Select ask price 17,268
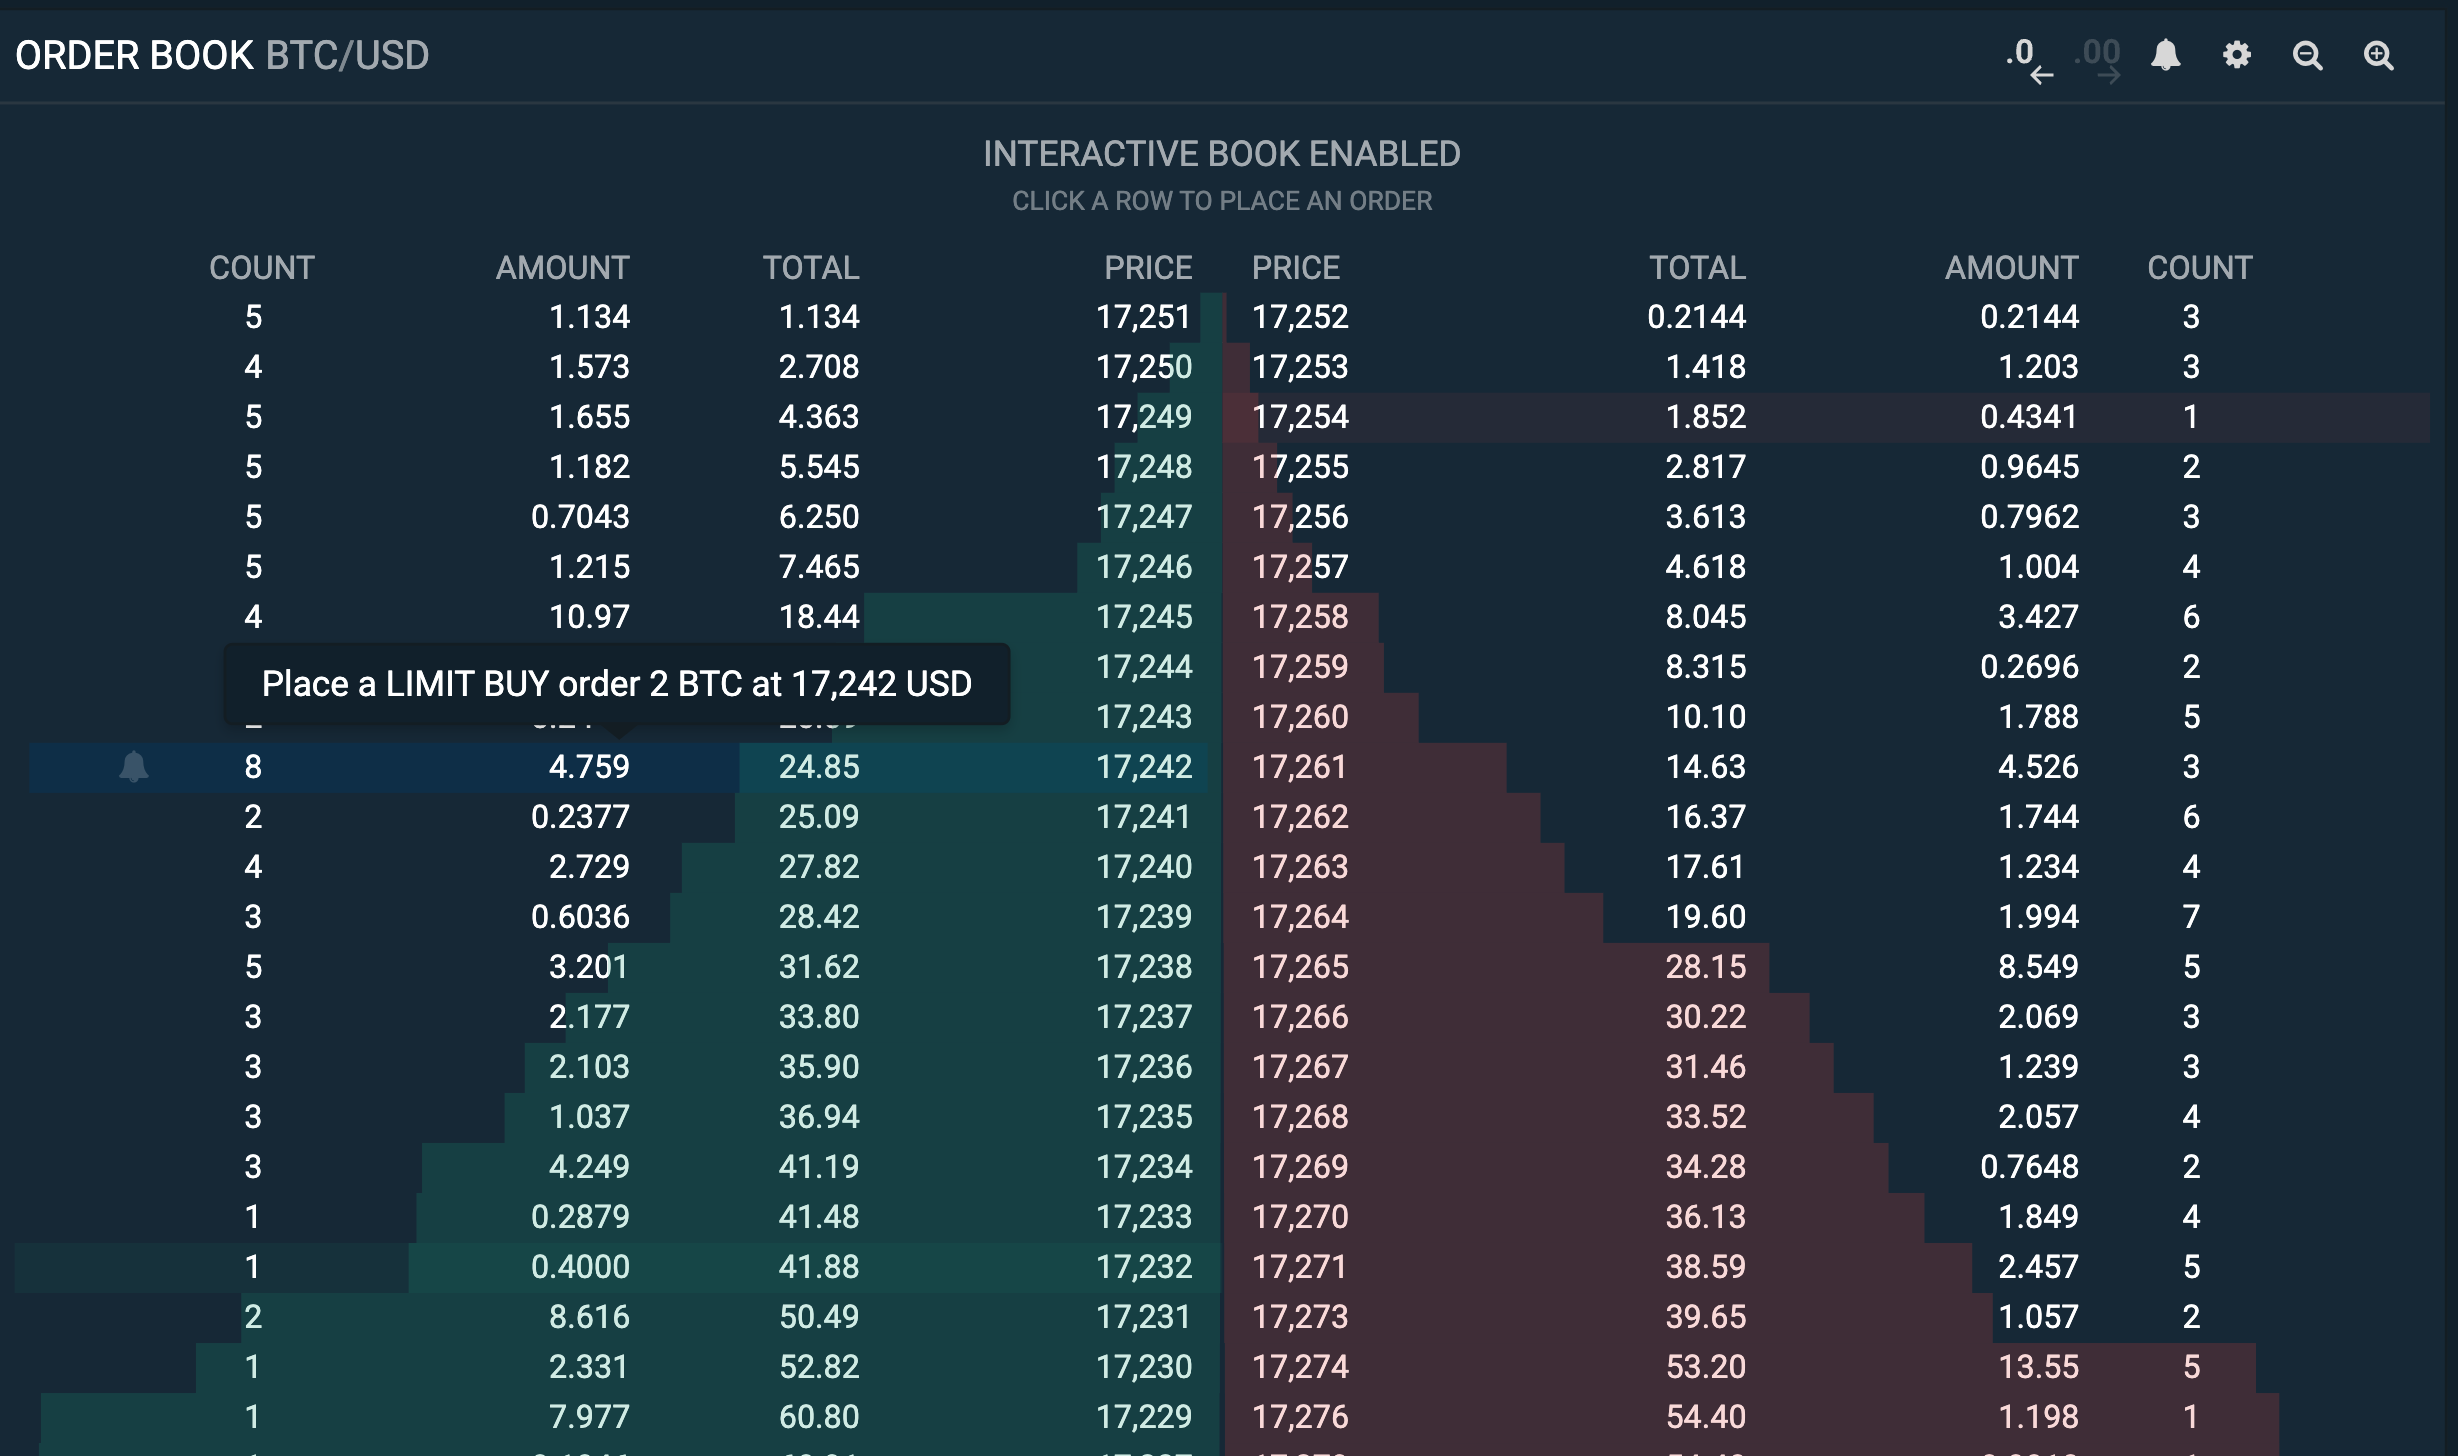This screenshot has height=1456, width=2458. [1300, 1117]
